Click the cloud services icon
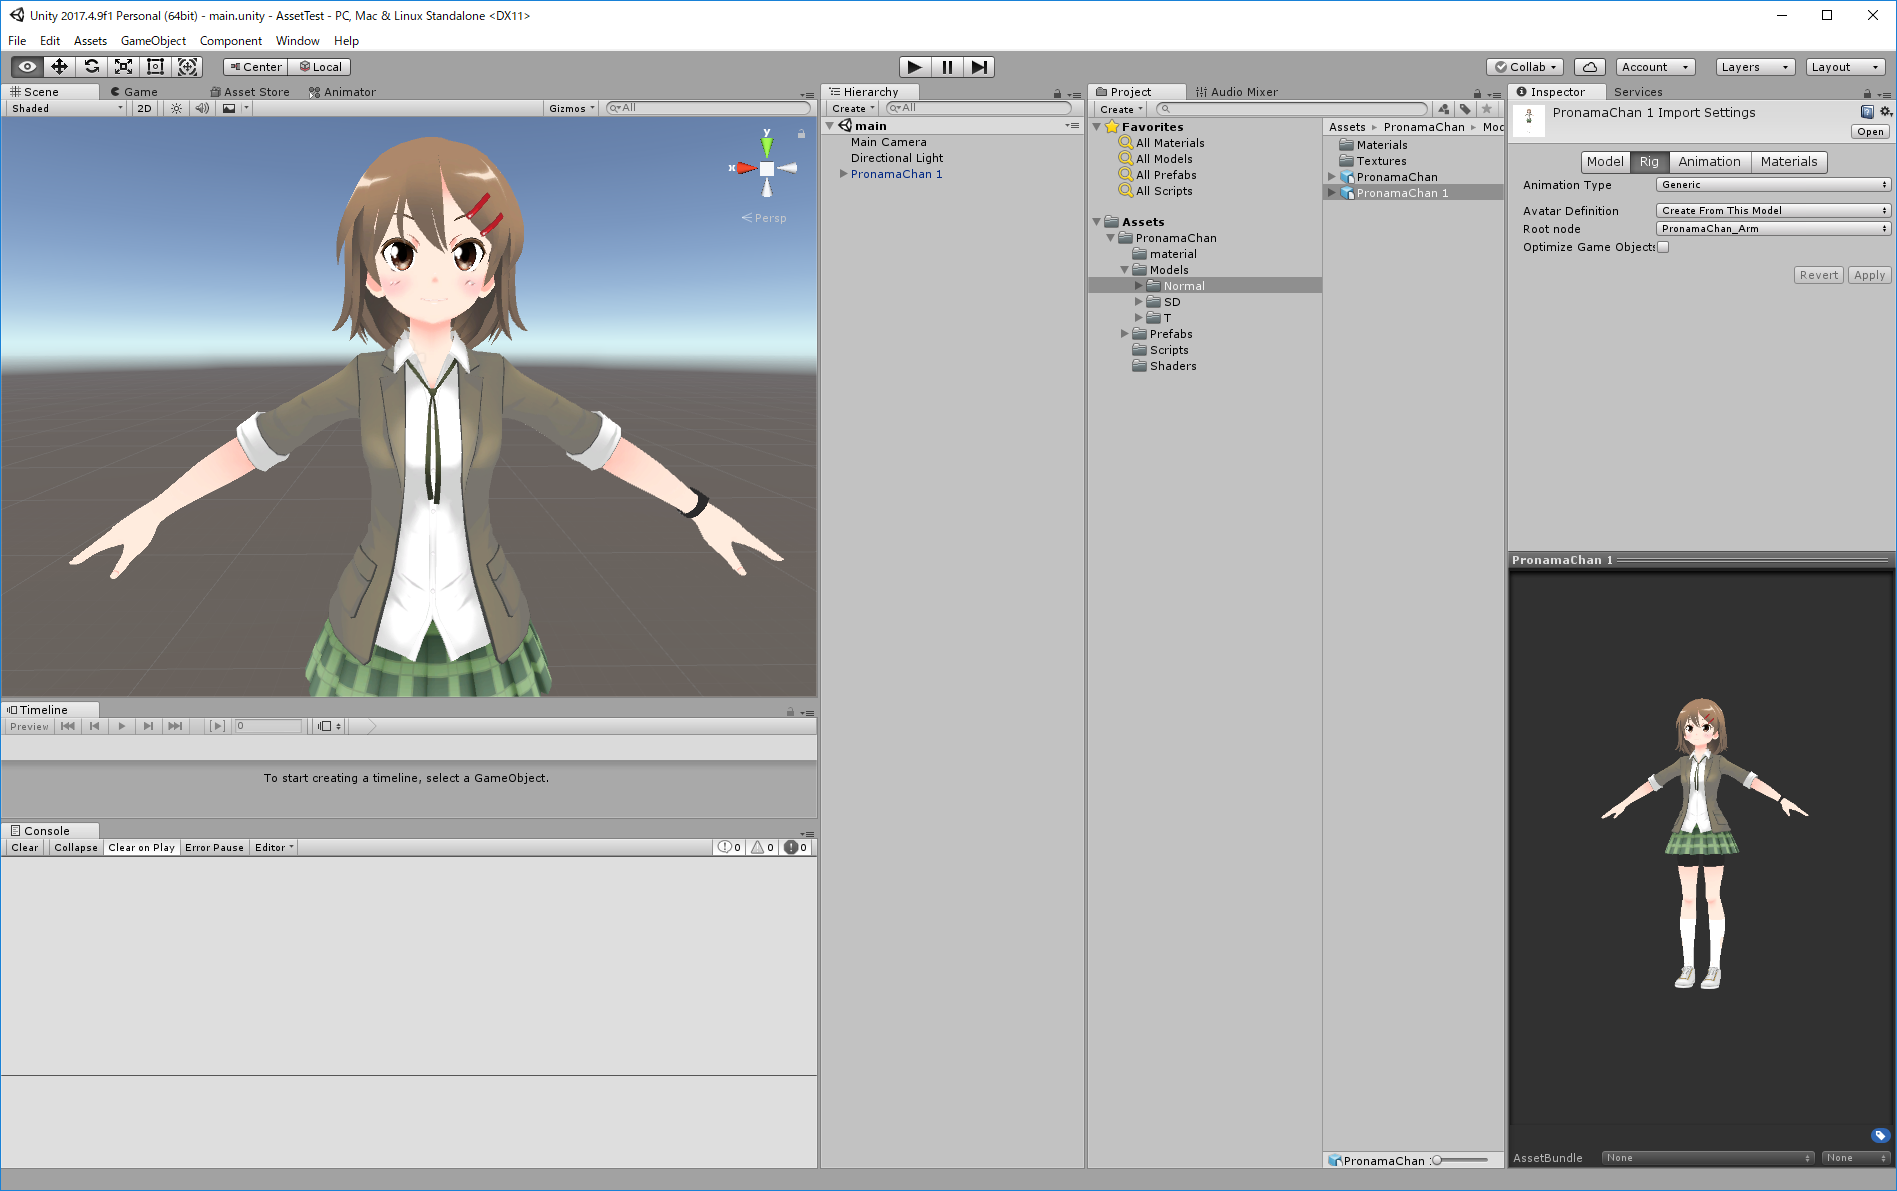Image resolution: width=1897 pixels, height=1191 pixels. tap(1589, 67)
